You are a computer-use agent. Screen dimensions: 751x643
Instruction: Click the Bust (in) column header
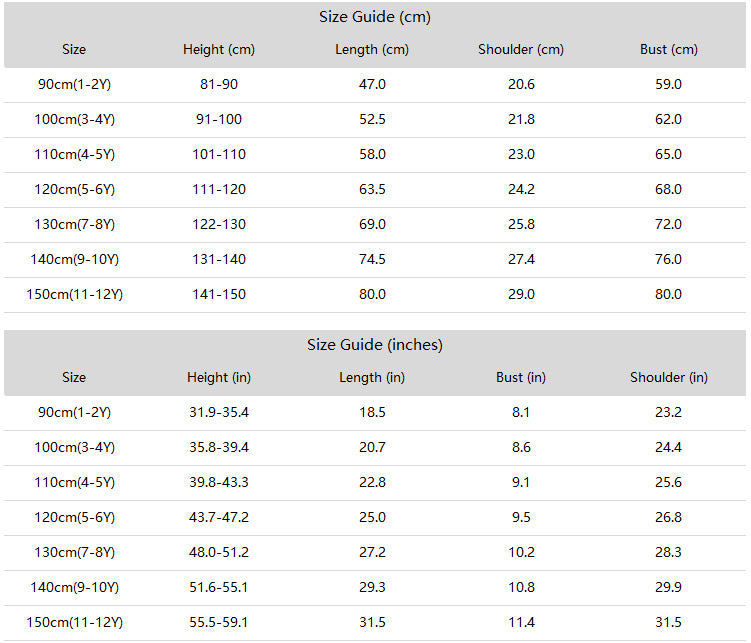pyautogui.click(x=521, y=377)
